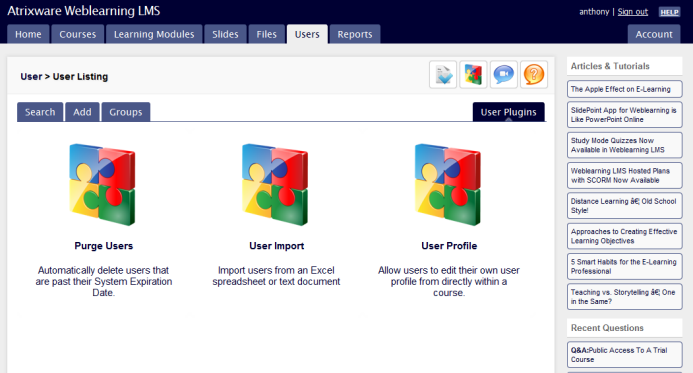Open the Weblearning LMS Hosted Plans article

pyautogui.click(x=624, y=175)
